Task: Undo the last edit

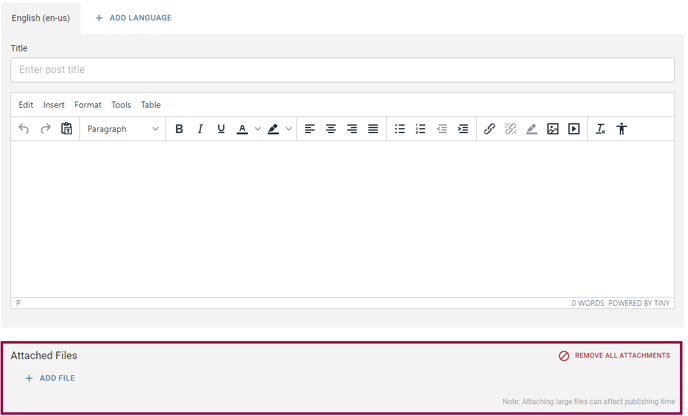Action: (x=24, y=129)
